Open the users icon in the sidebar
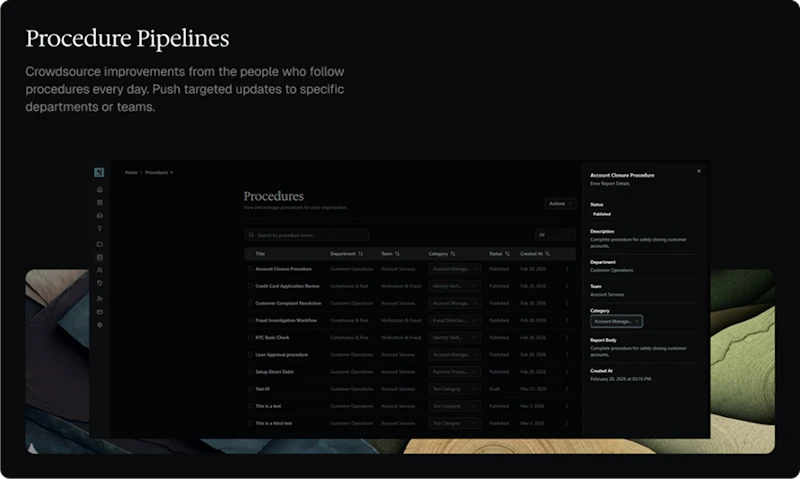The image size is (800, 479). pyautogui.click(x=99, y=270)
